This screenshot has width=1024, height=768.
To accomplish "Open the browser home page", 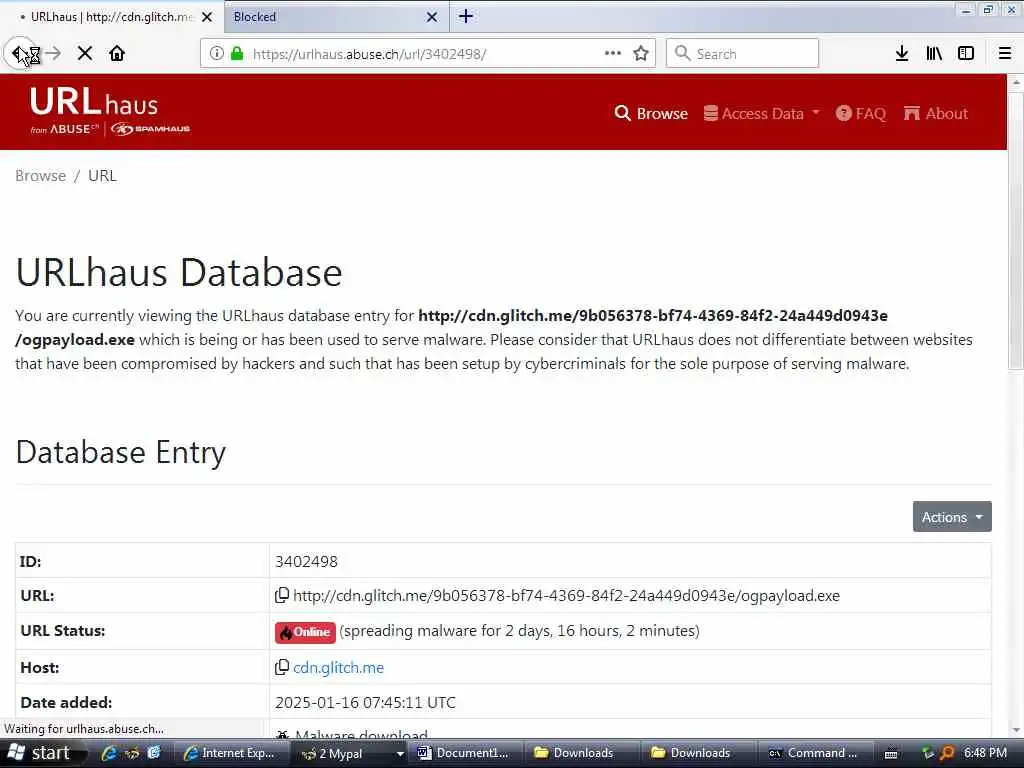I will [x=117, y=54].
